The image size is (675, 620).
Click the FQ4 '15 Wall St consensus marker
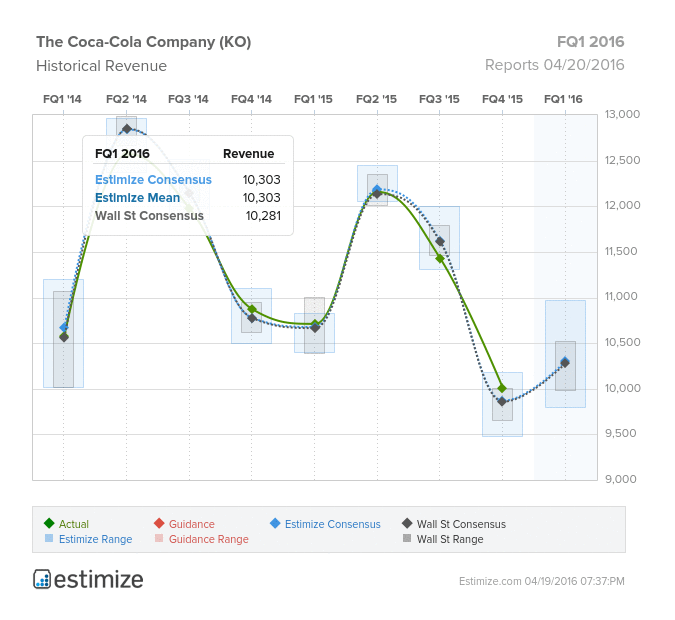pos(502,402)
